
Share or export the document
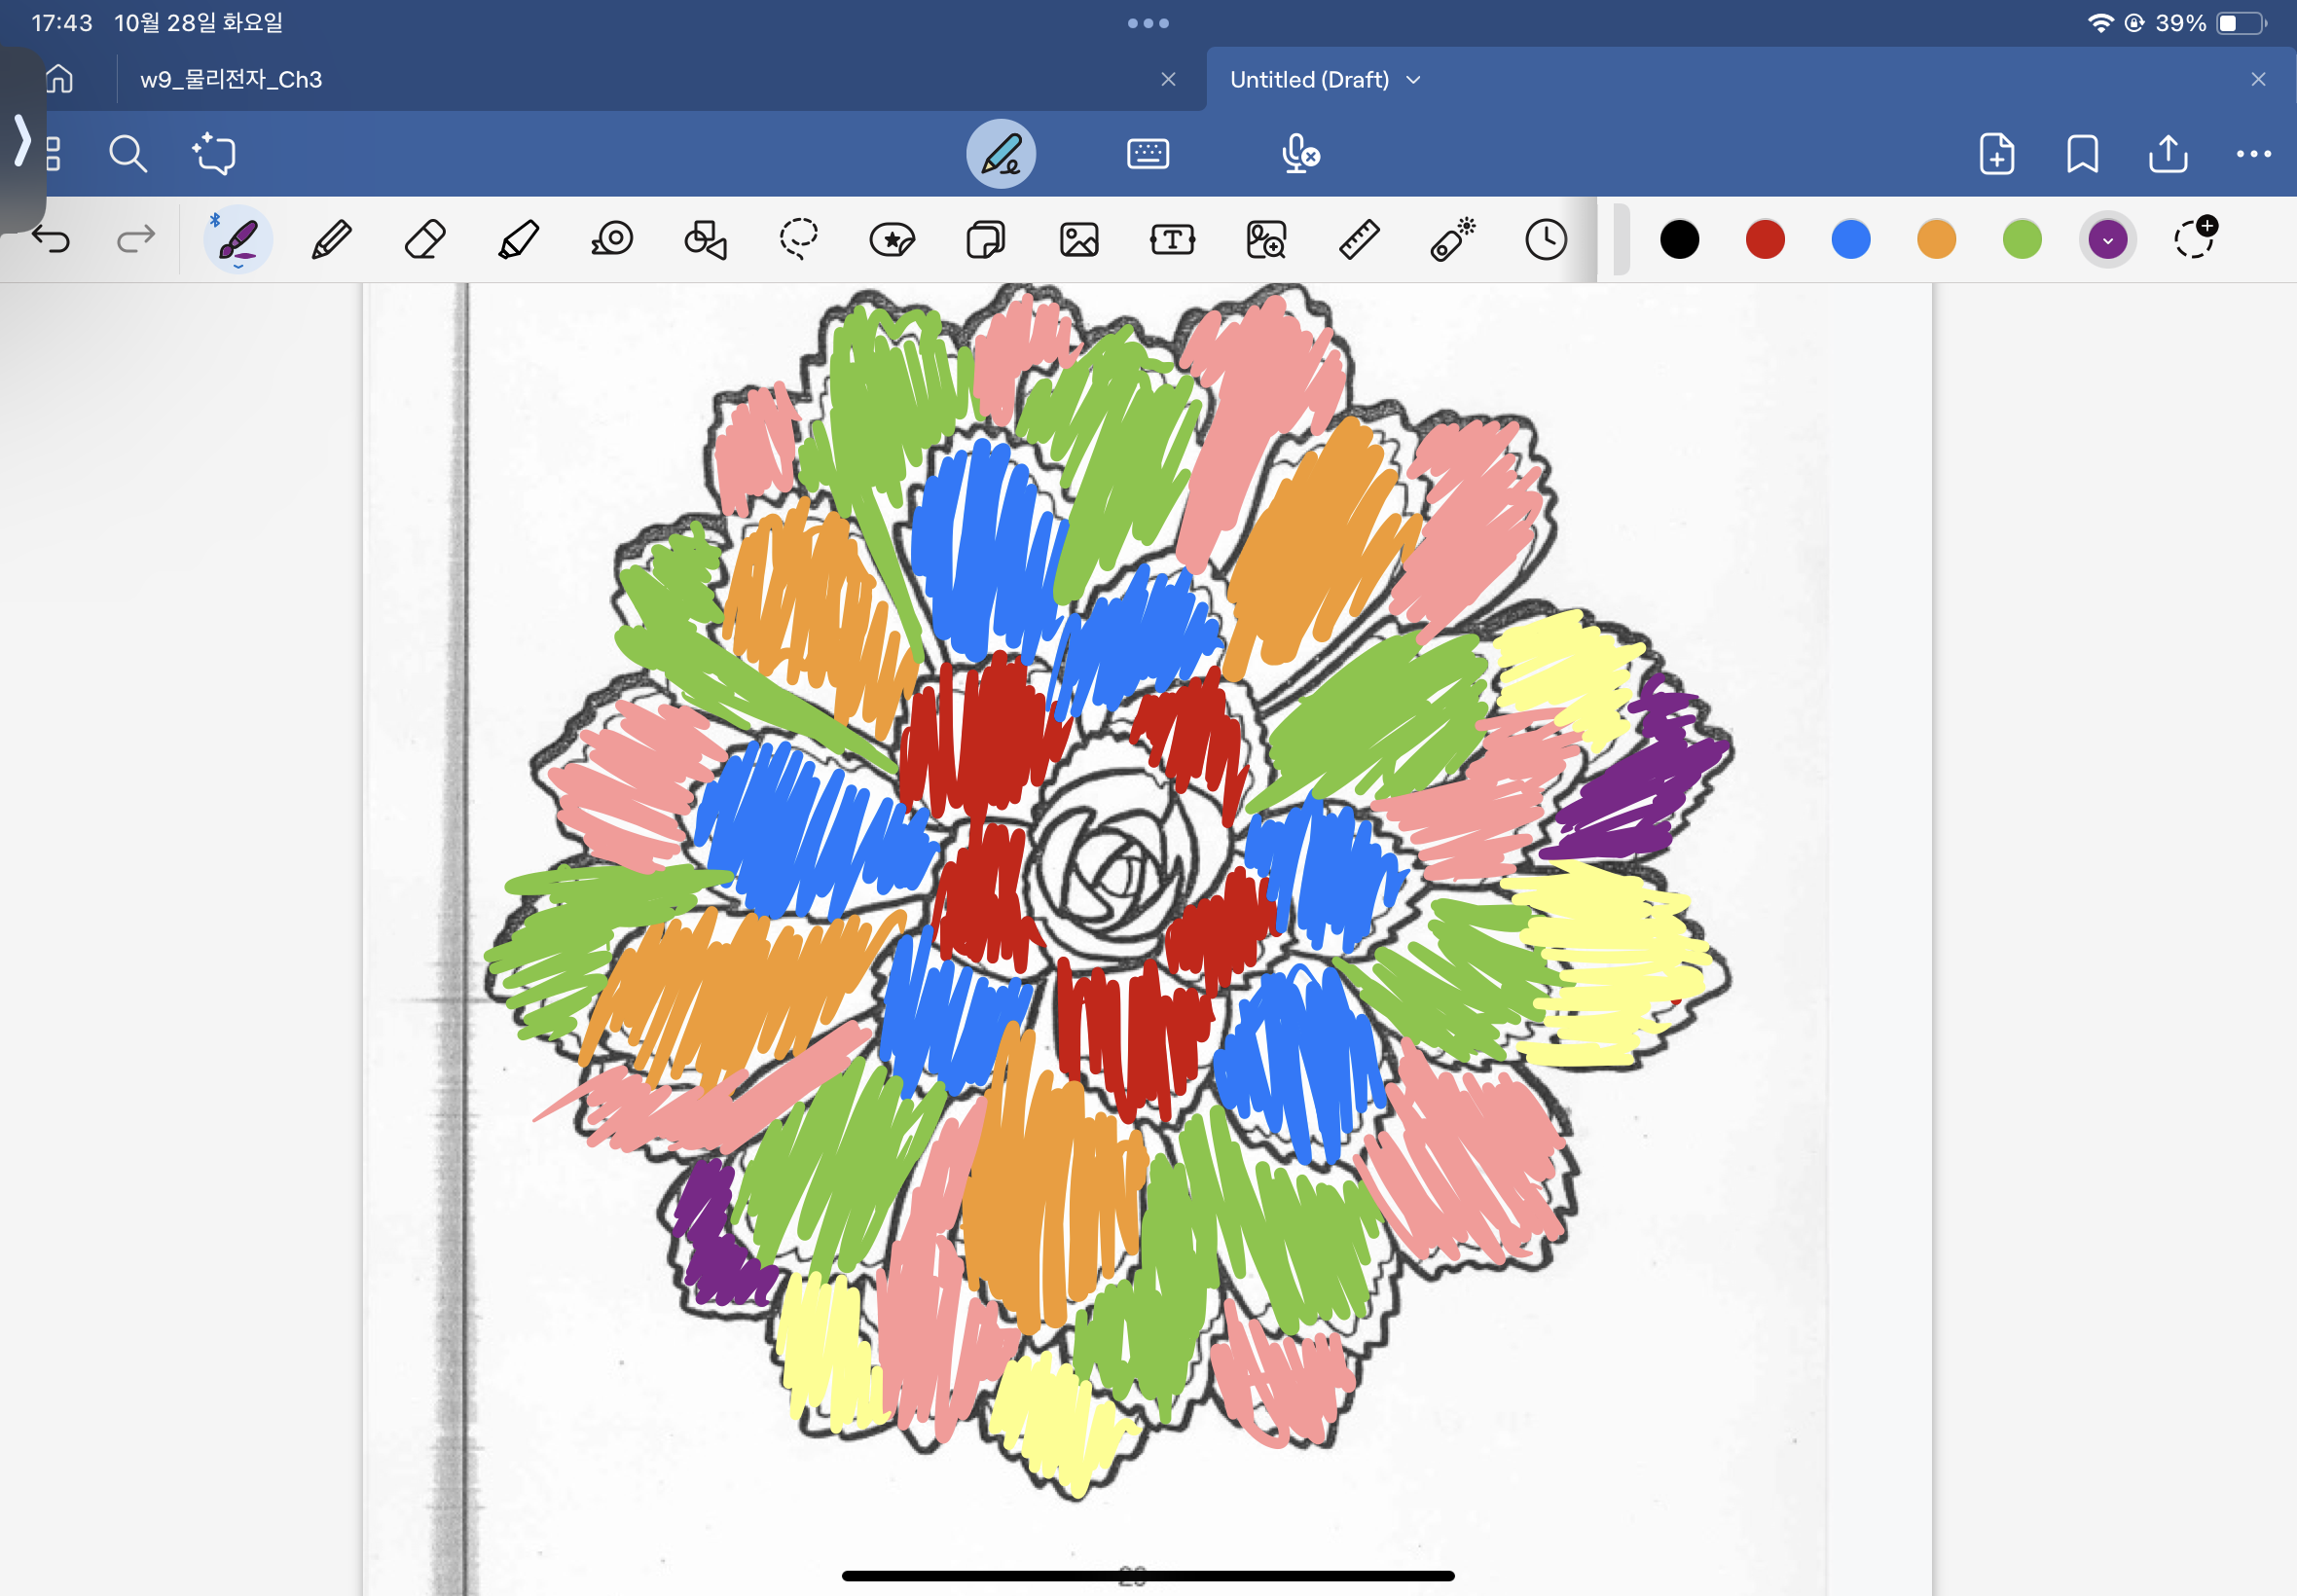click(2167, 154)
